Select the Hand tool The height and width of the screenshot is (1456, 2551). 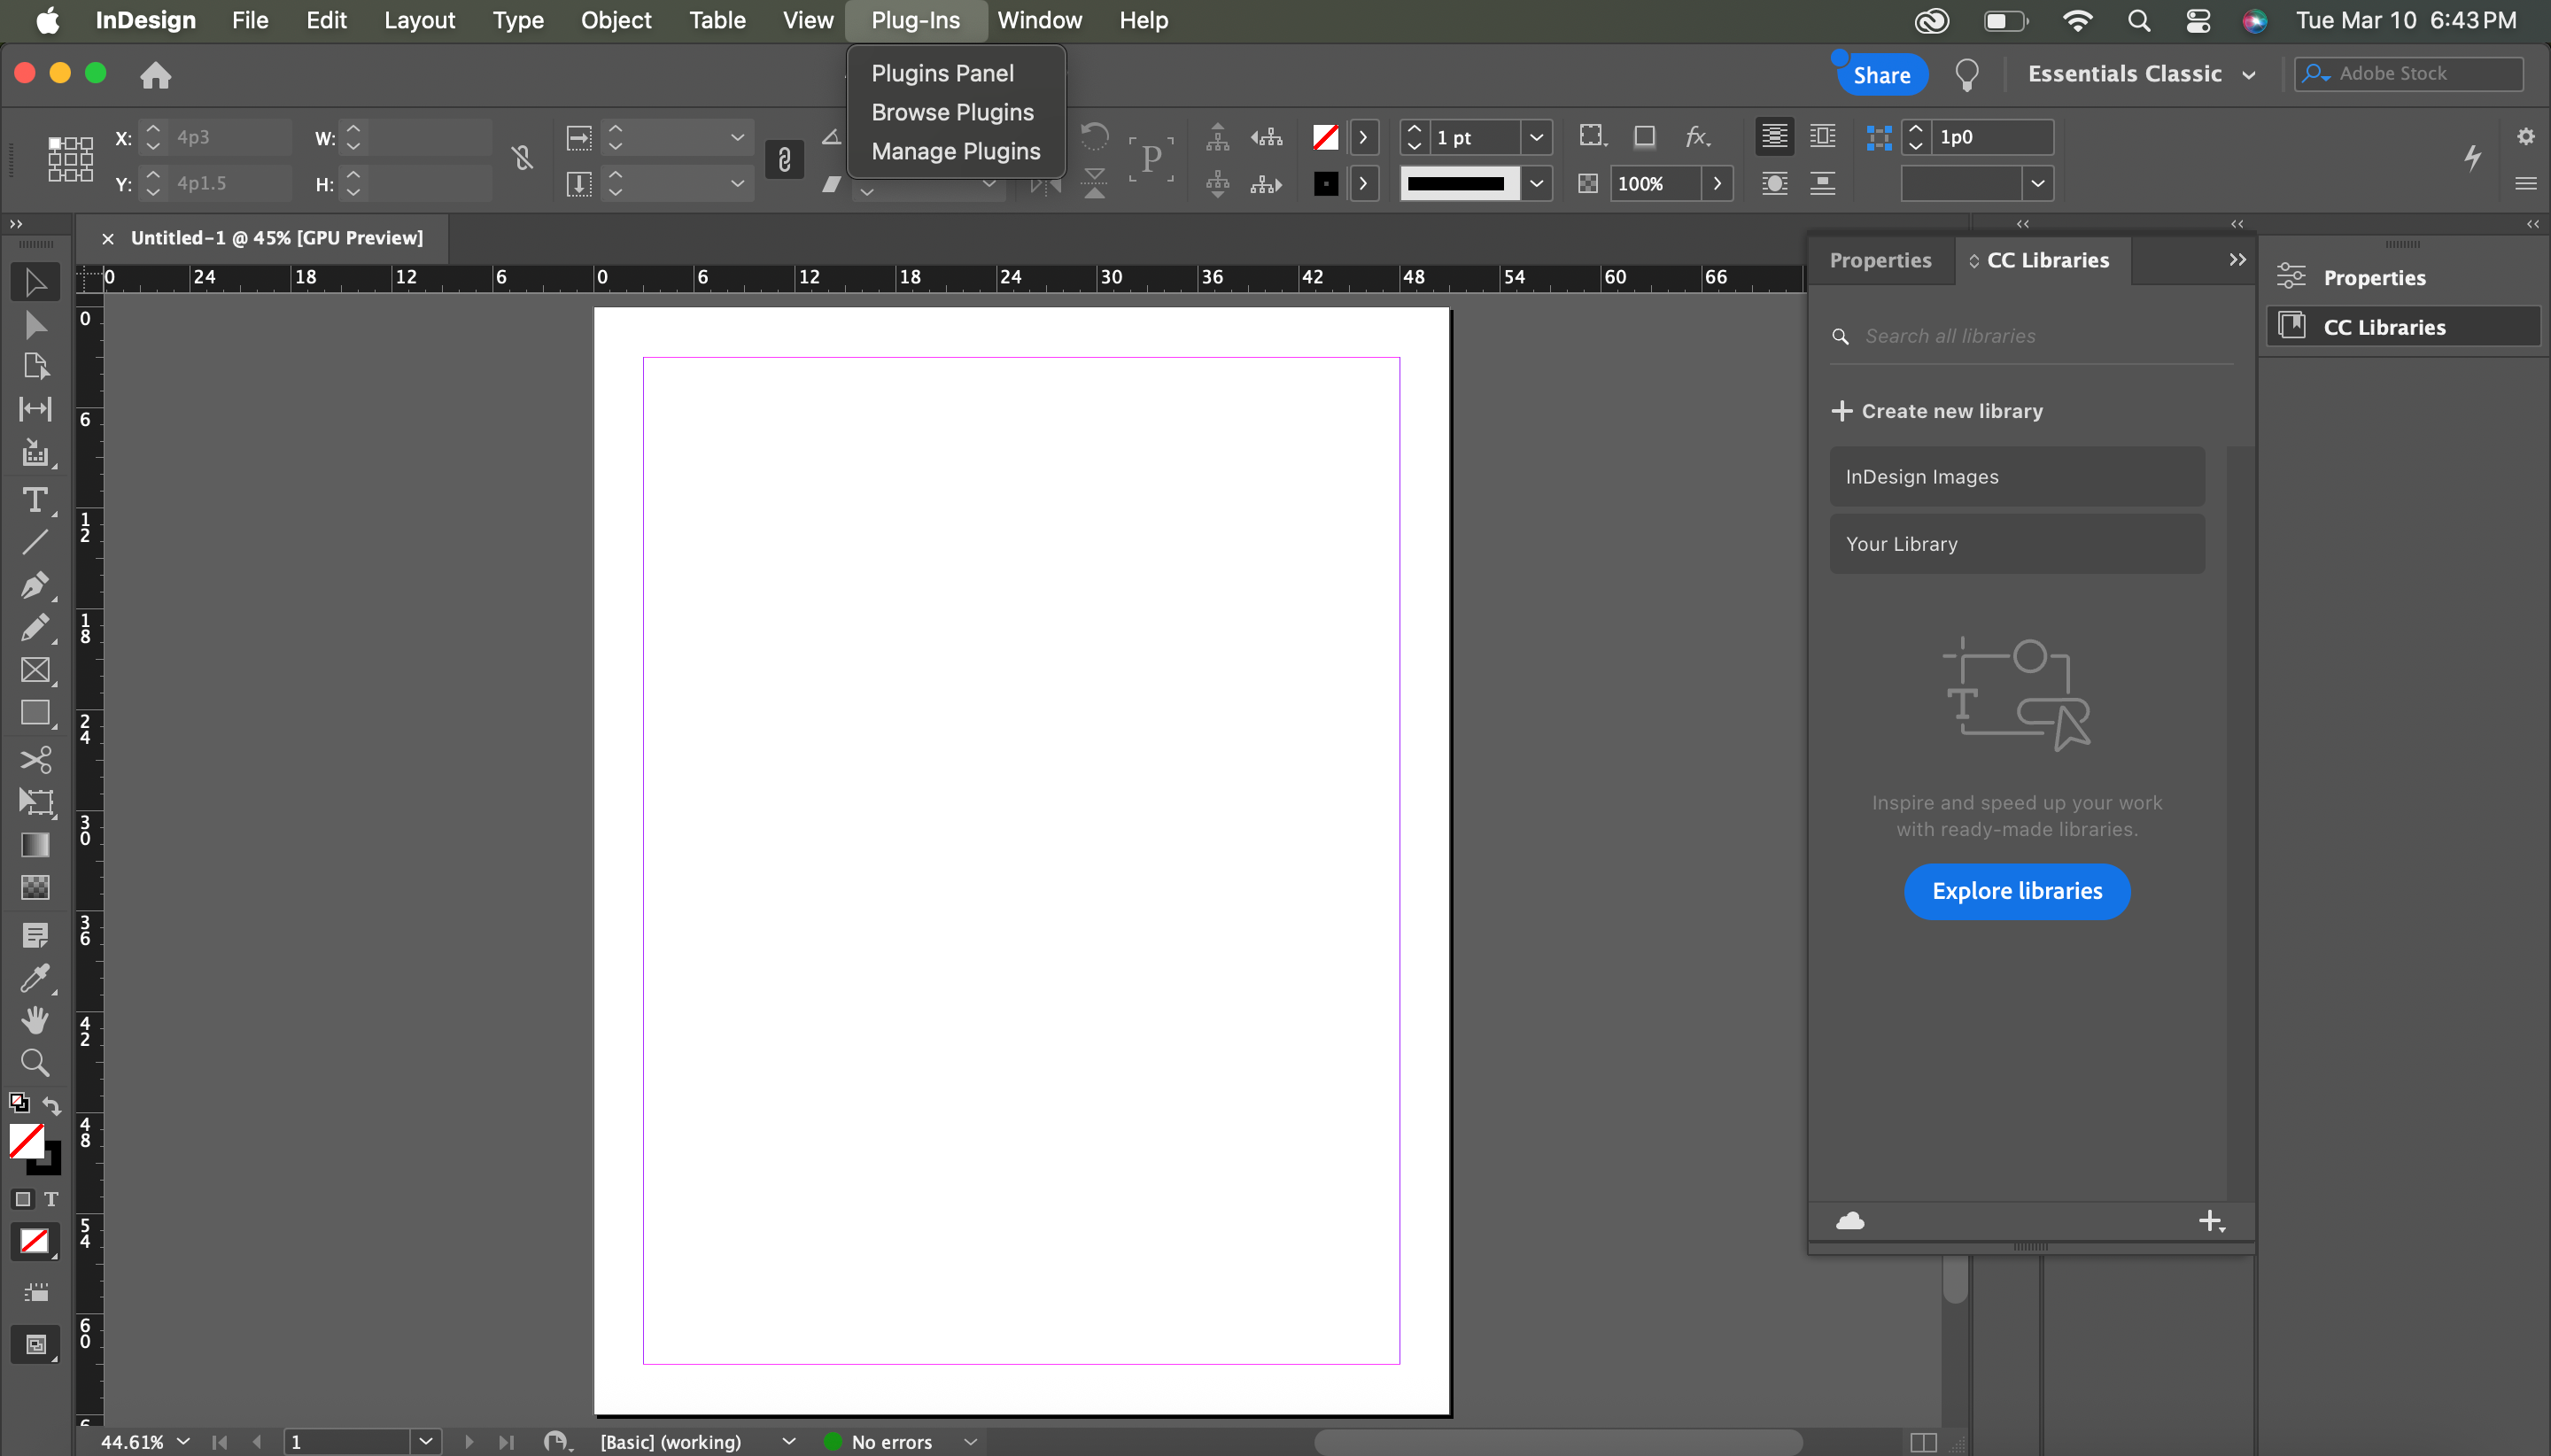tap(35, 1020)
